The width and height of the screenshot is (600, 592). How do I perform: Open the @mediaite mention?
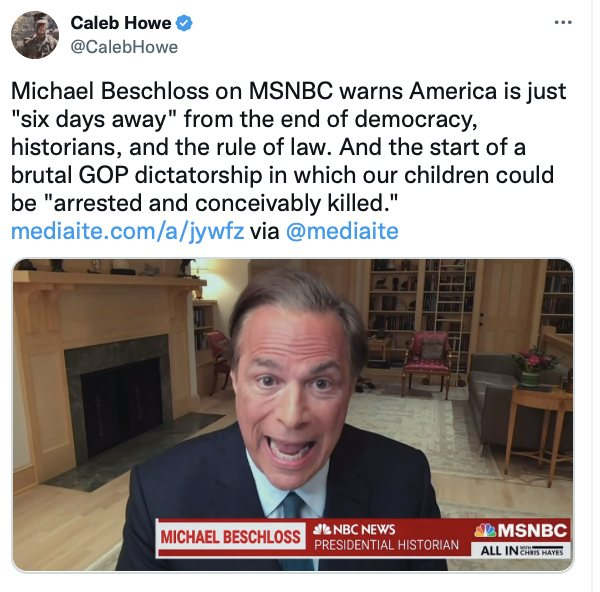coord(342,232)
